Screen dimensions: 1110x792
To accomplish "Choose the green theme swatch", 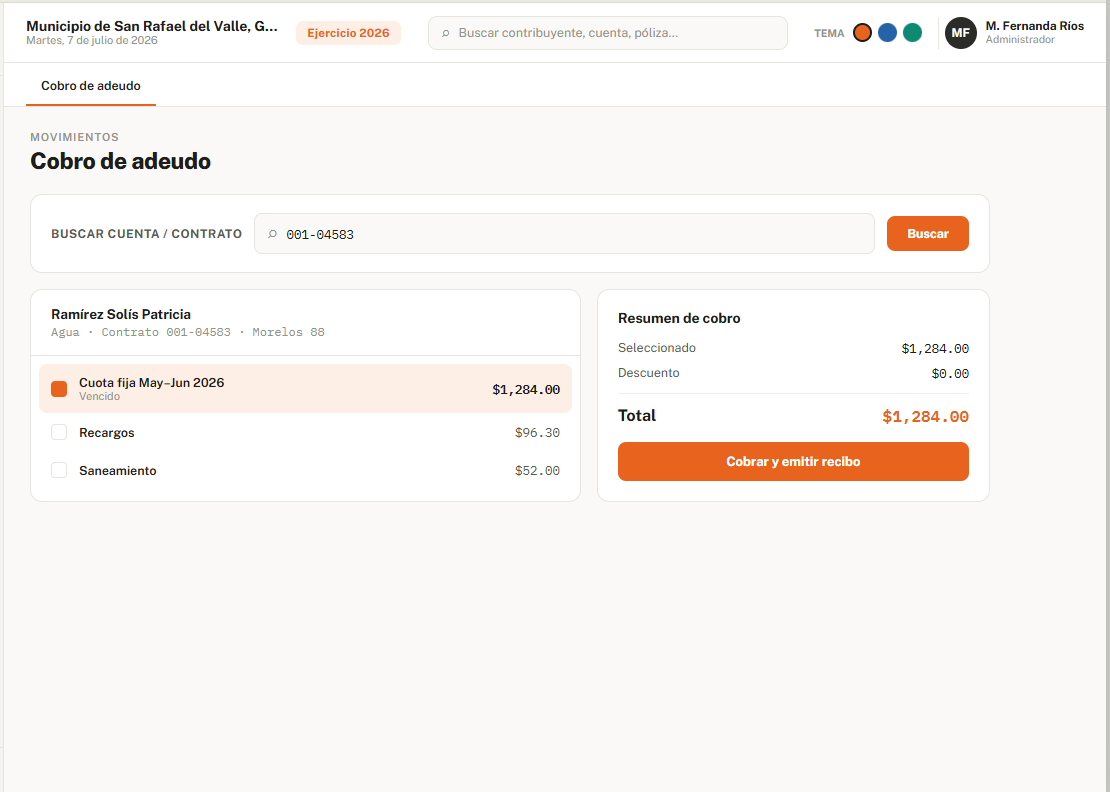I will pyautogui.click(x=912, y=33).
